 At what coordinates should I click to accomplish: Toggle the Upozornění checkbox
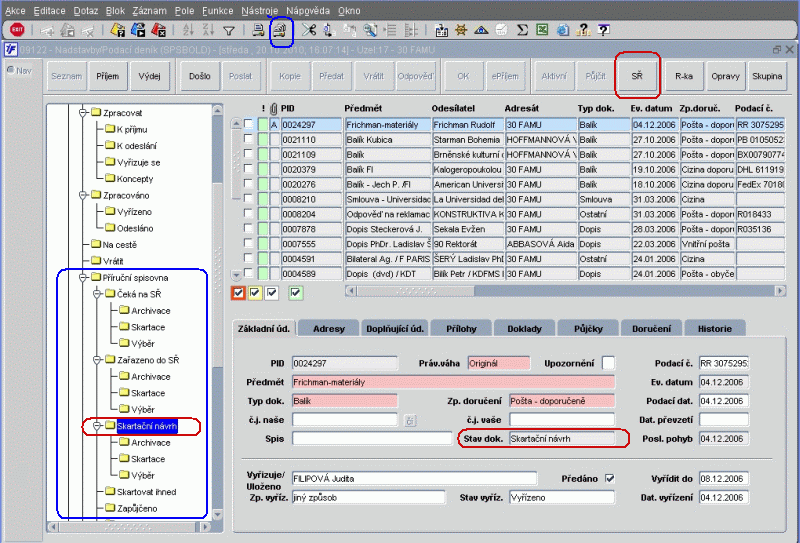(x=608, y=363)
